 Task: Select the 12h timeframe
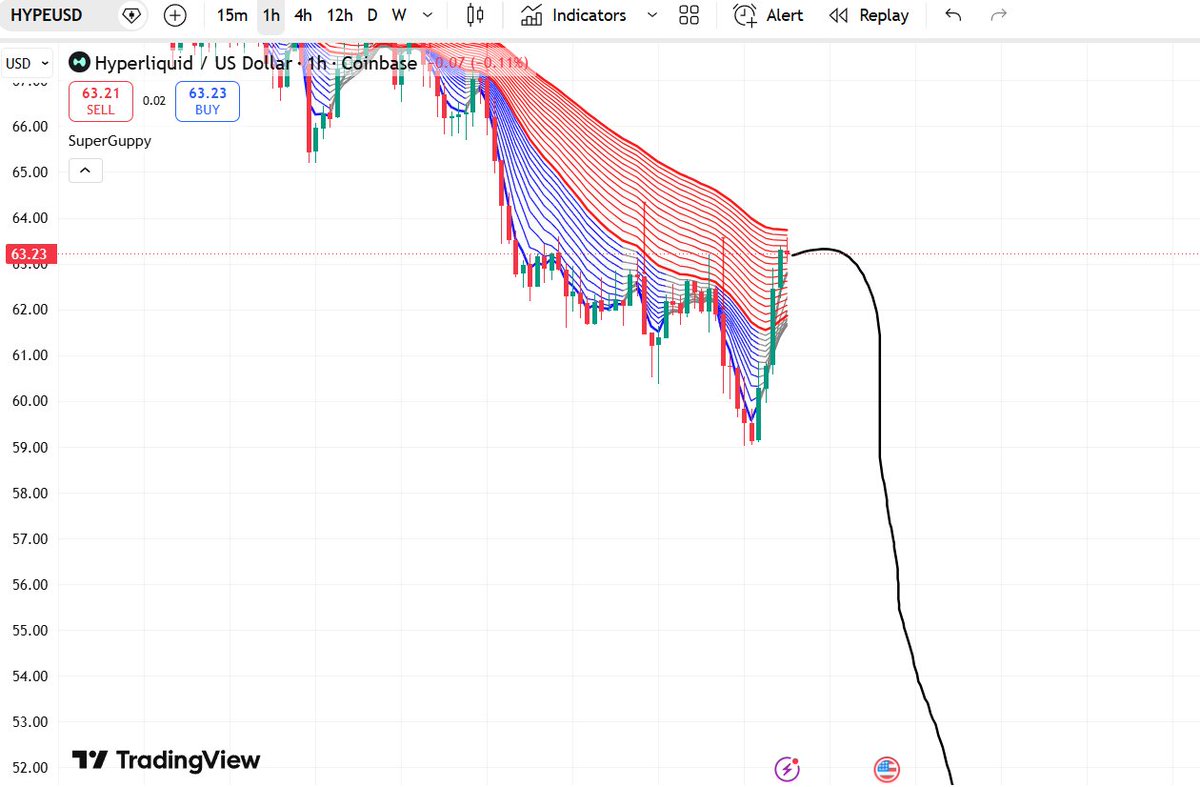pos(340,16)
